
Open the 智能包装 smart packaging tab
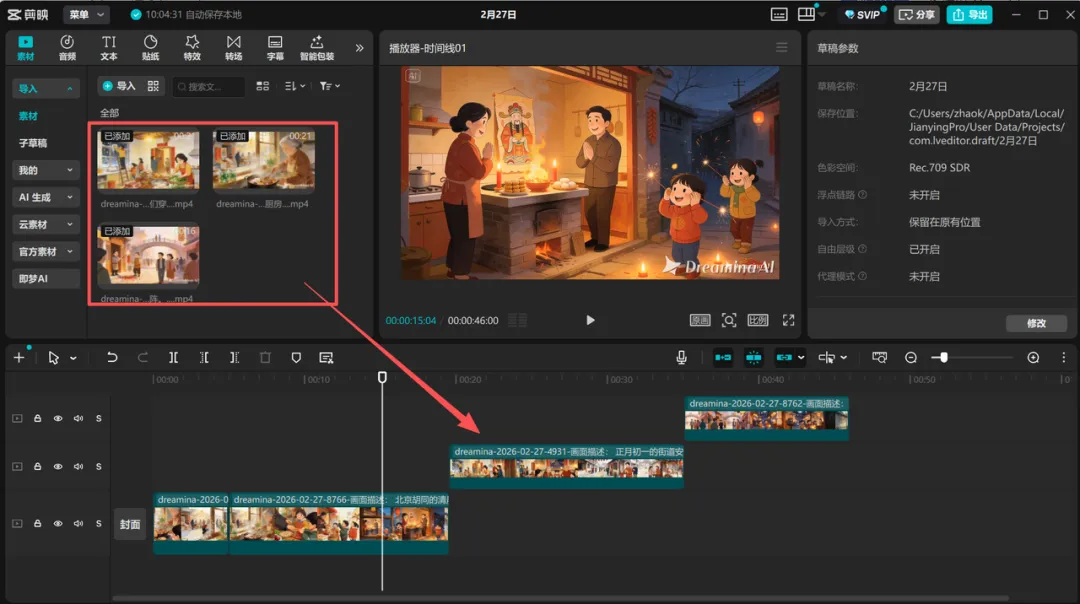(317, 48)
